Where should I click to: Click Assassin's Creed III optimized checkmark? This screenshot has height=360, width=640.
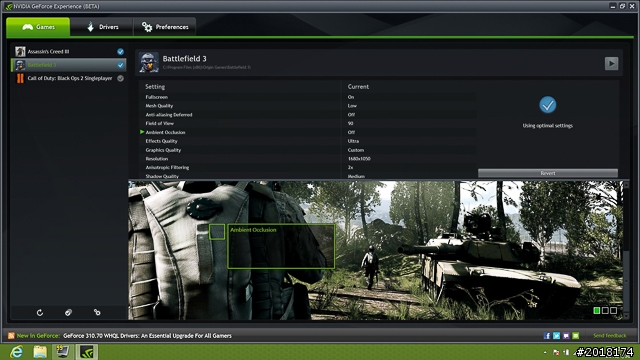pos(120,51)
